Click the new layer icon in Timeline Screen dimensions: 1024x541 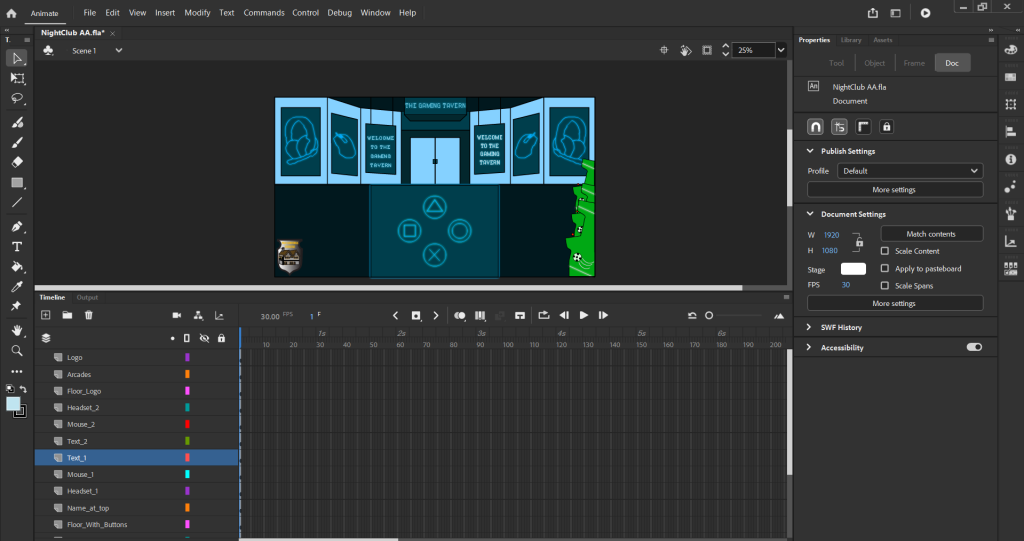click(x=45, y=315)
